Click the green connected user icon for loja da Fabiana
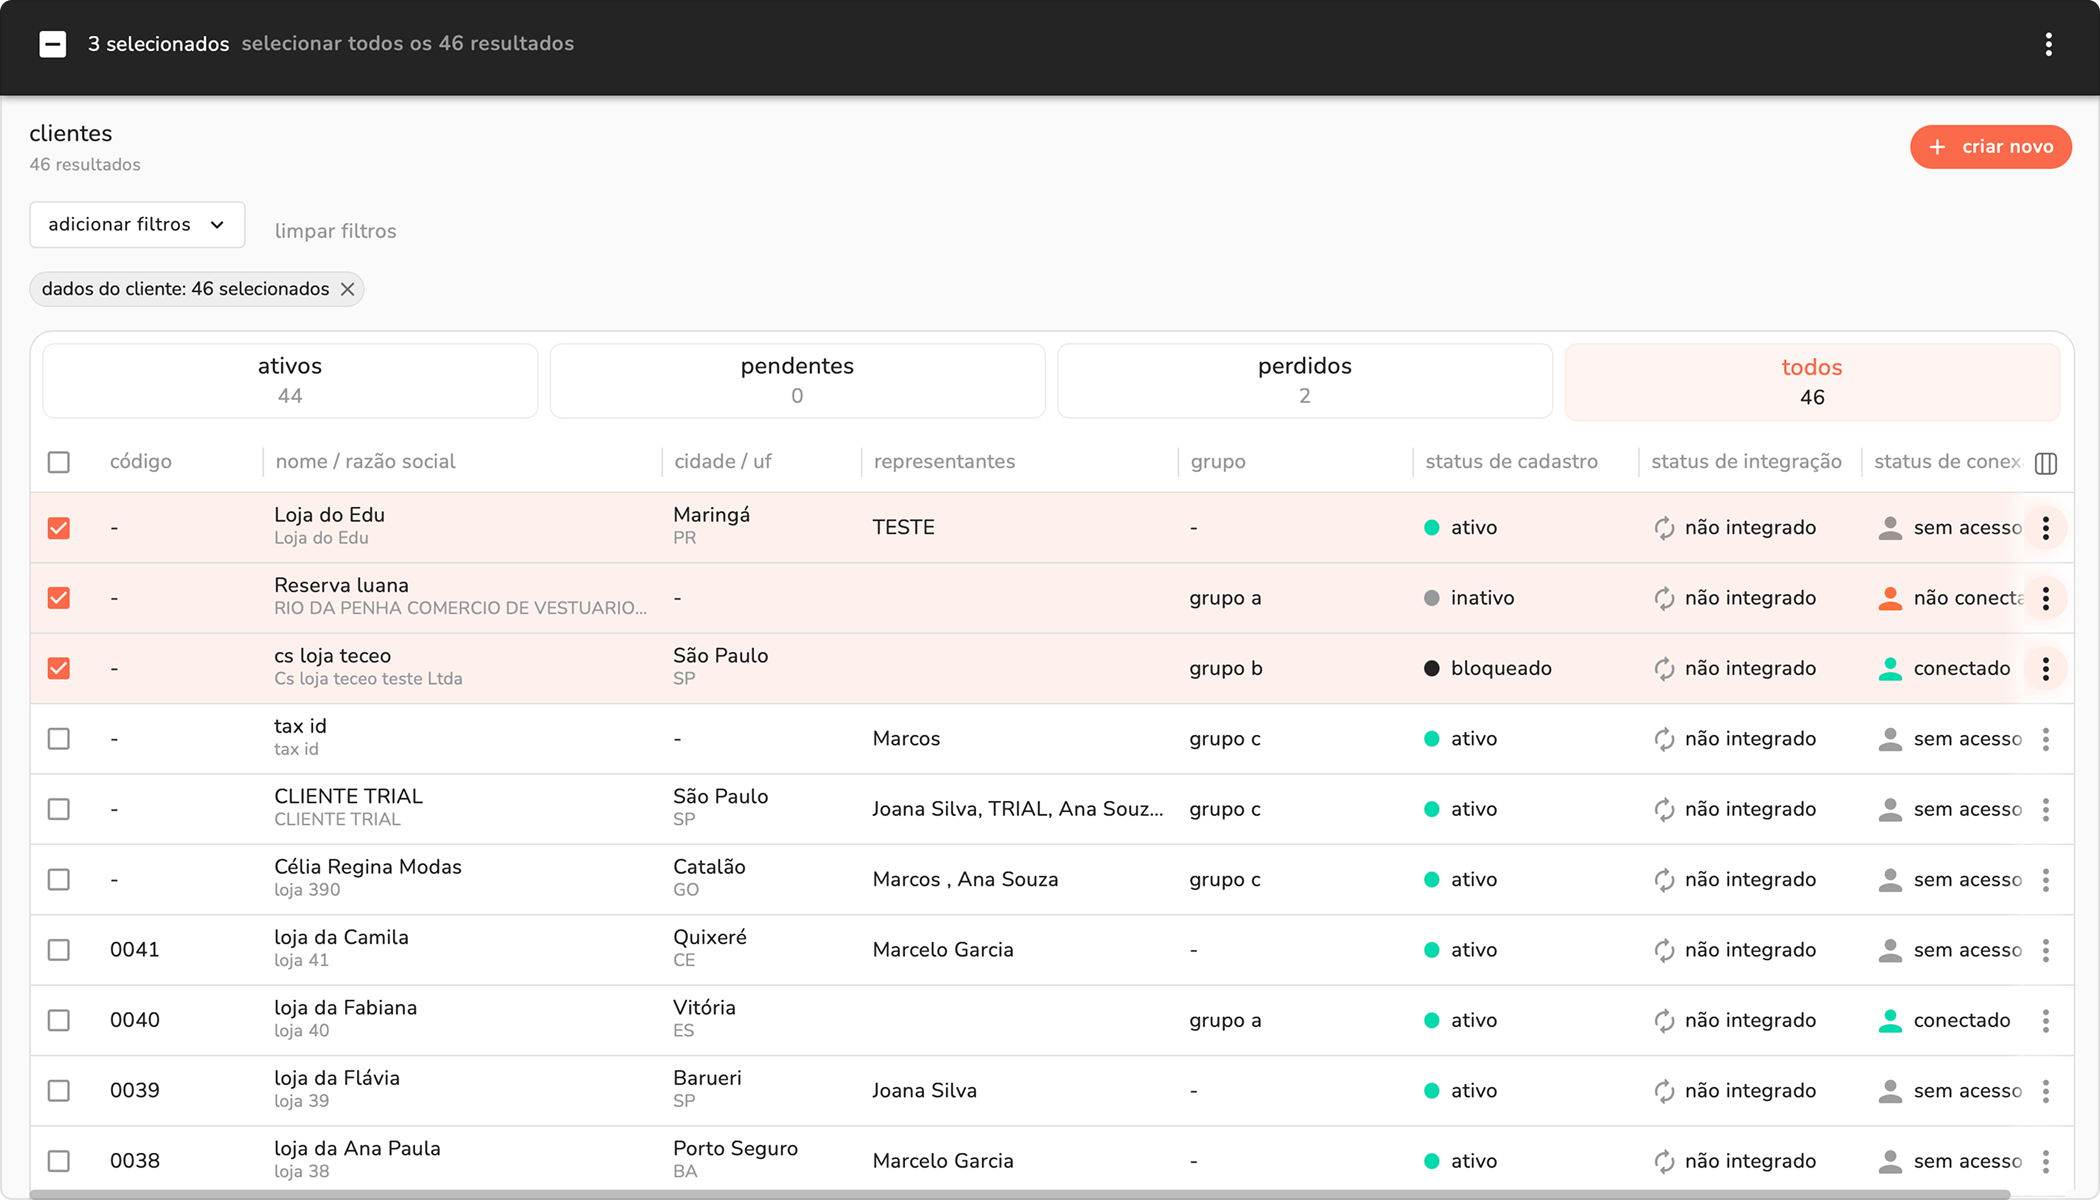The height and width of the screenshot is (1200, 2100). 1890,1021
